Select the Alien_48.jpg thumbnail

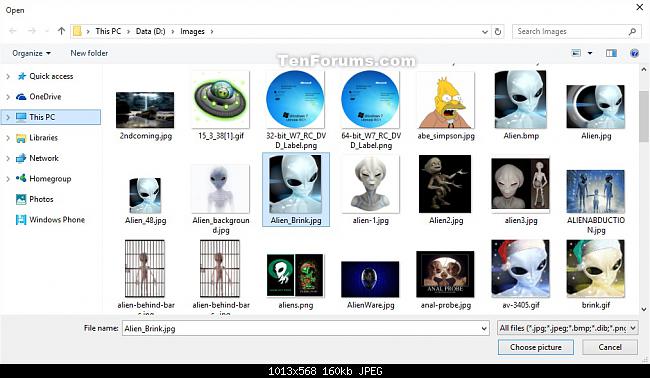coord(145,196)
